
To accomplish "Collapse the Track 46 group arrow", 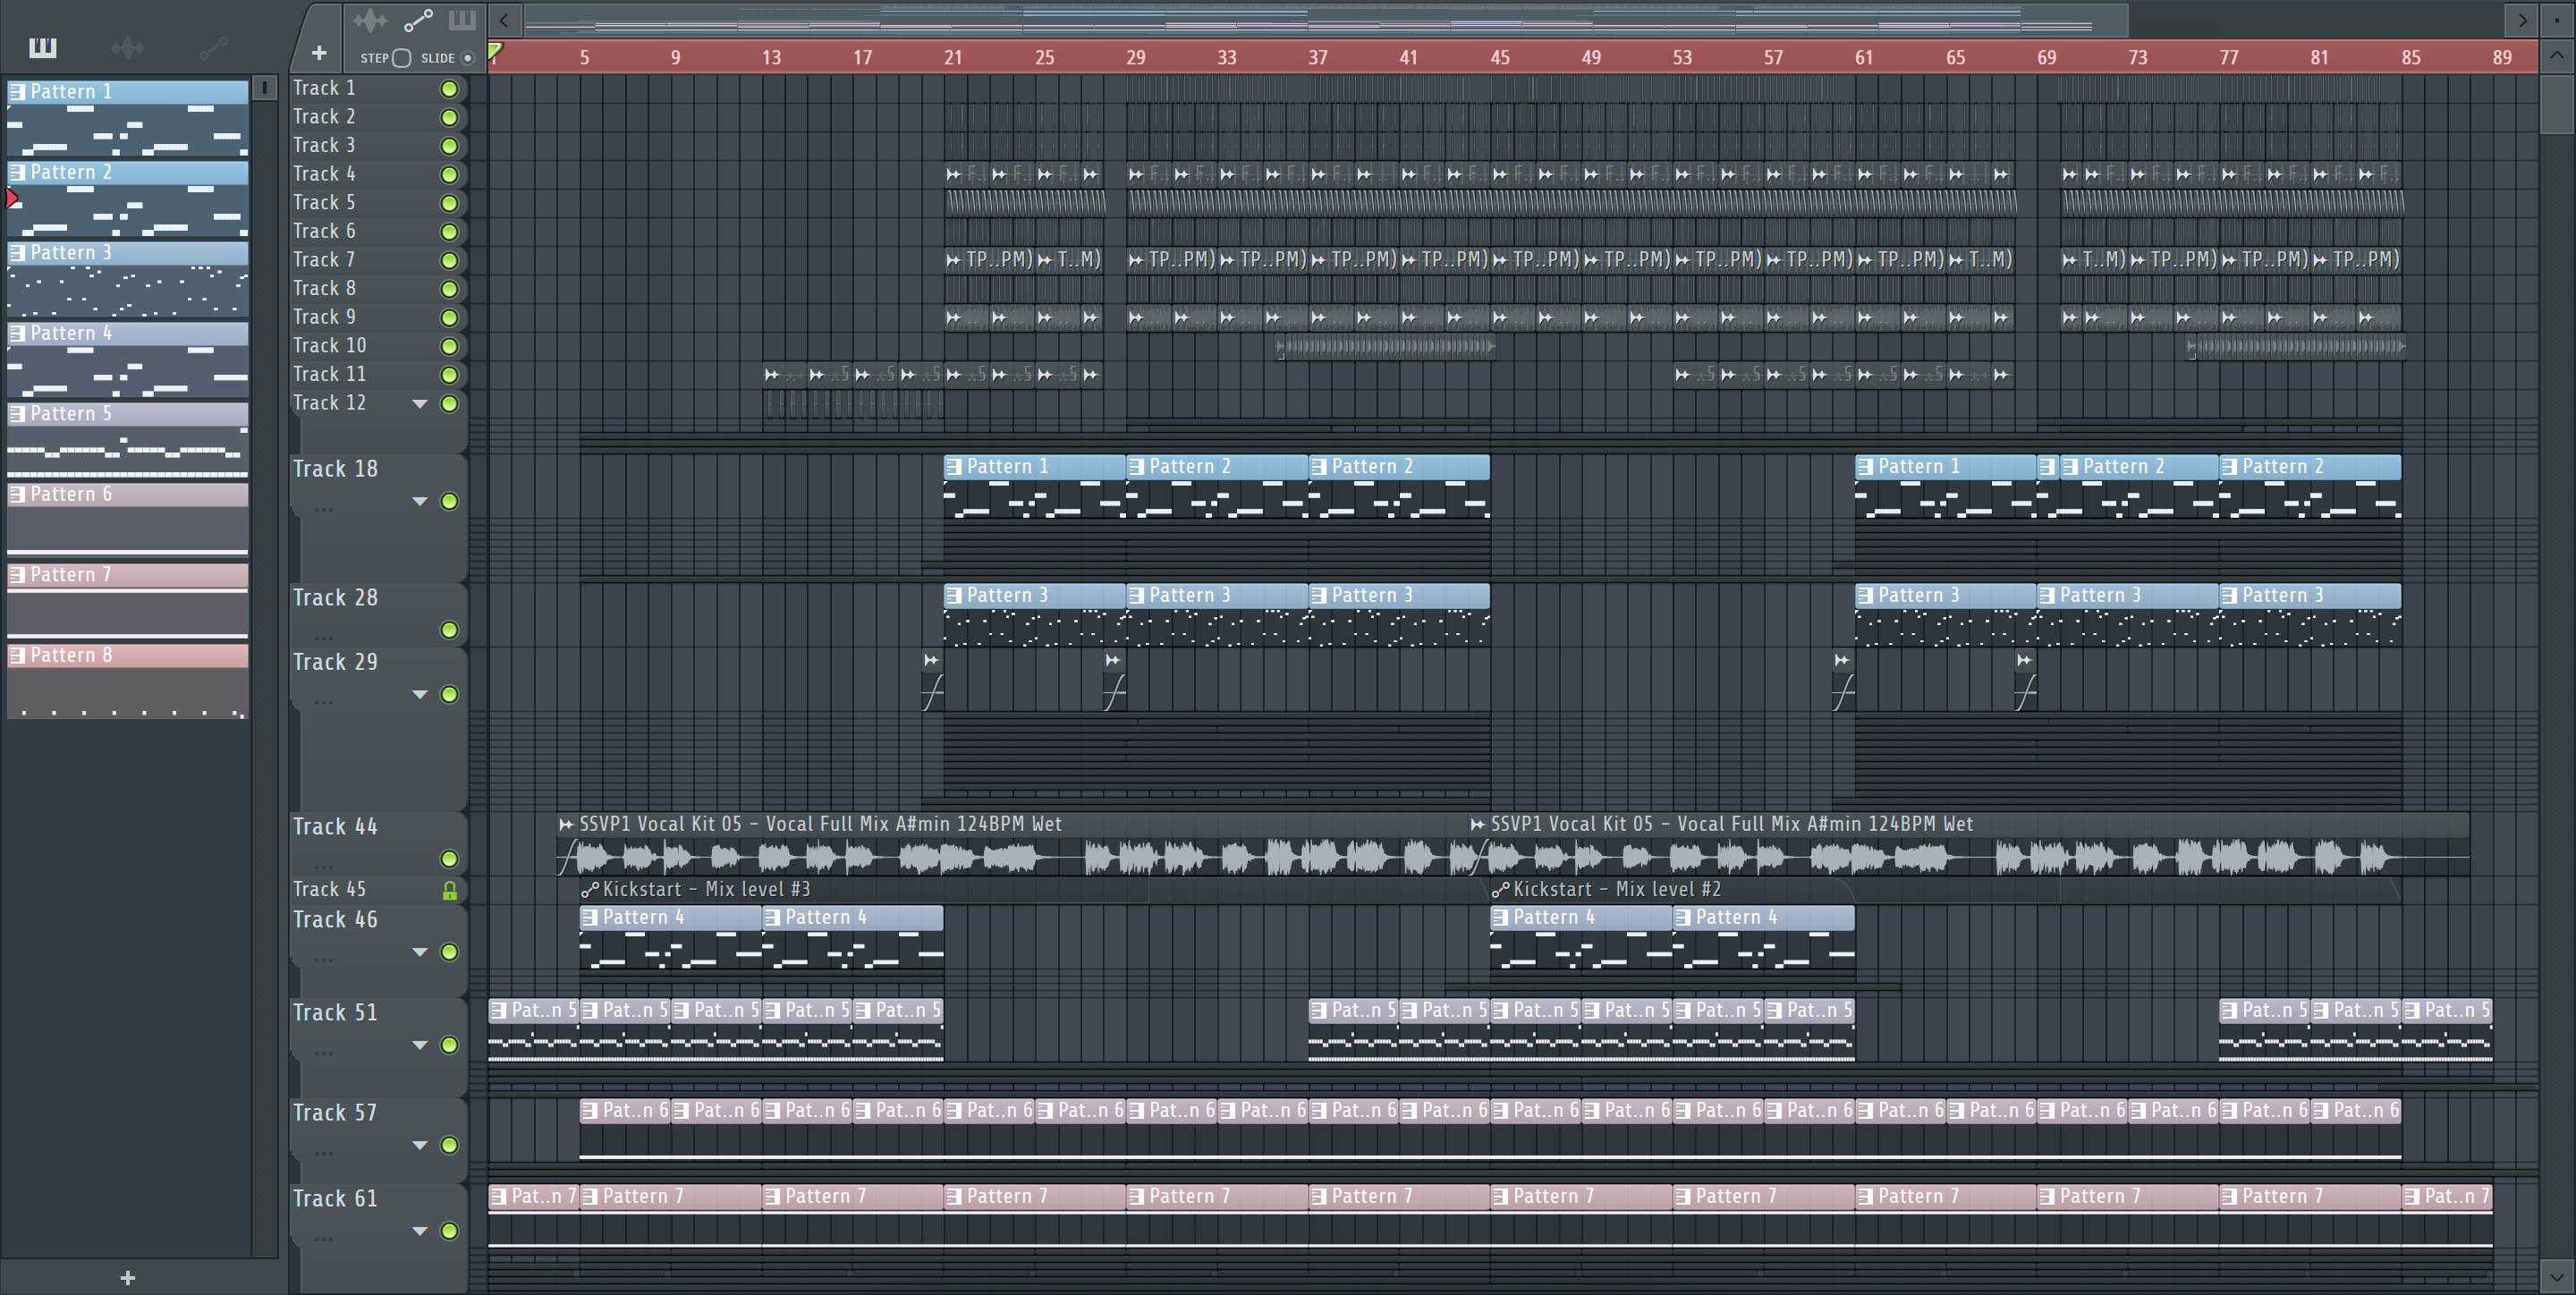I will click(420, 952).
